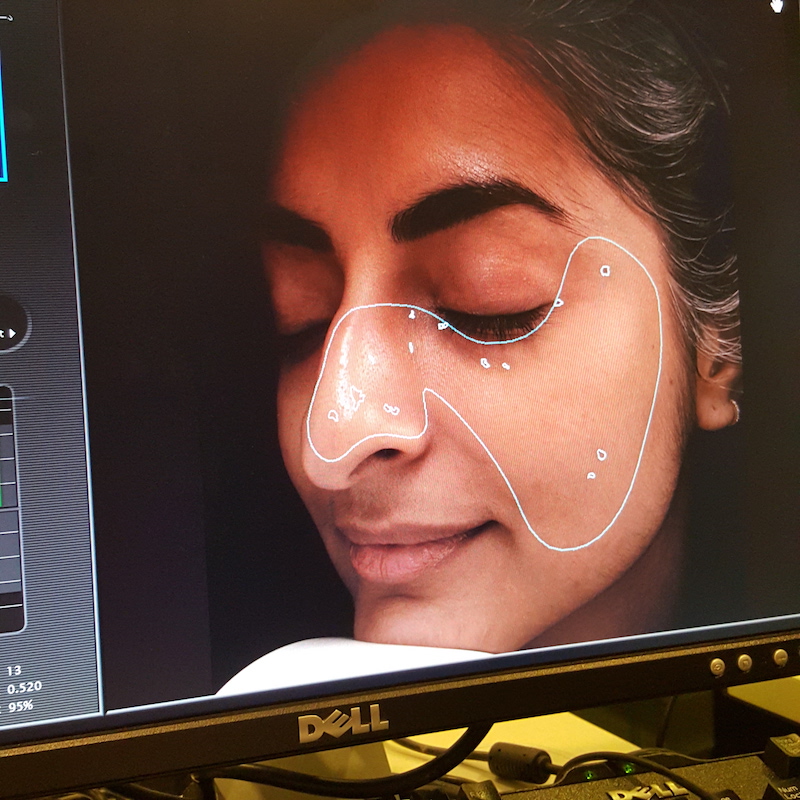Click the spot marker near inner eye corner
This screenshot has width=800, height=800.
(x=442, y=325)
